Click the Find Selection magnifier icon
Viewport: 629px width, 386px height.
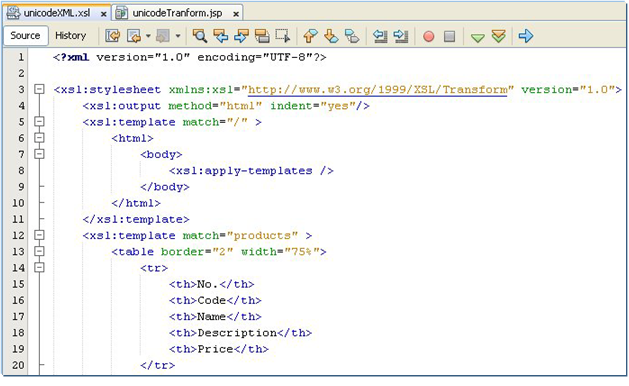(x=200, y=36)
